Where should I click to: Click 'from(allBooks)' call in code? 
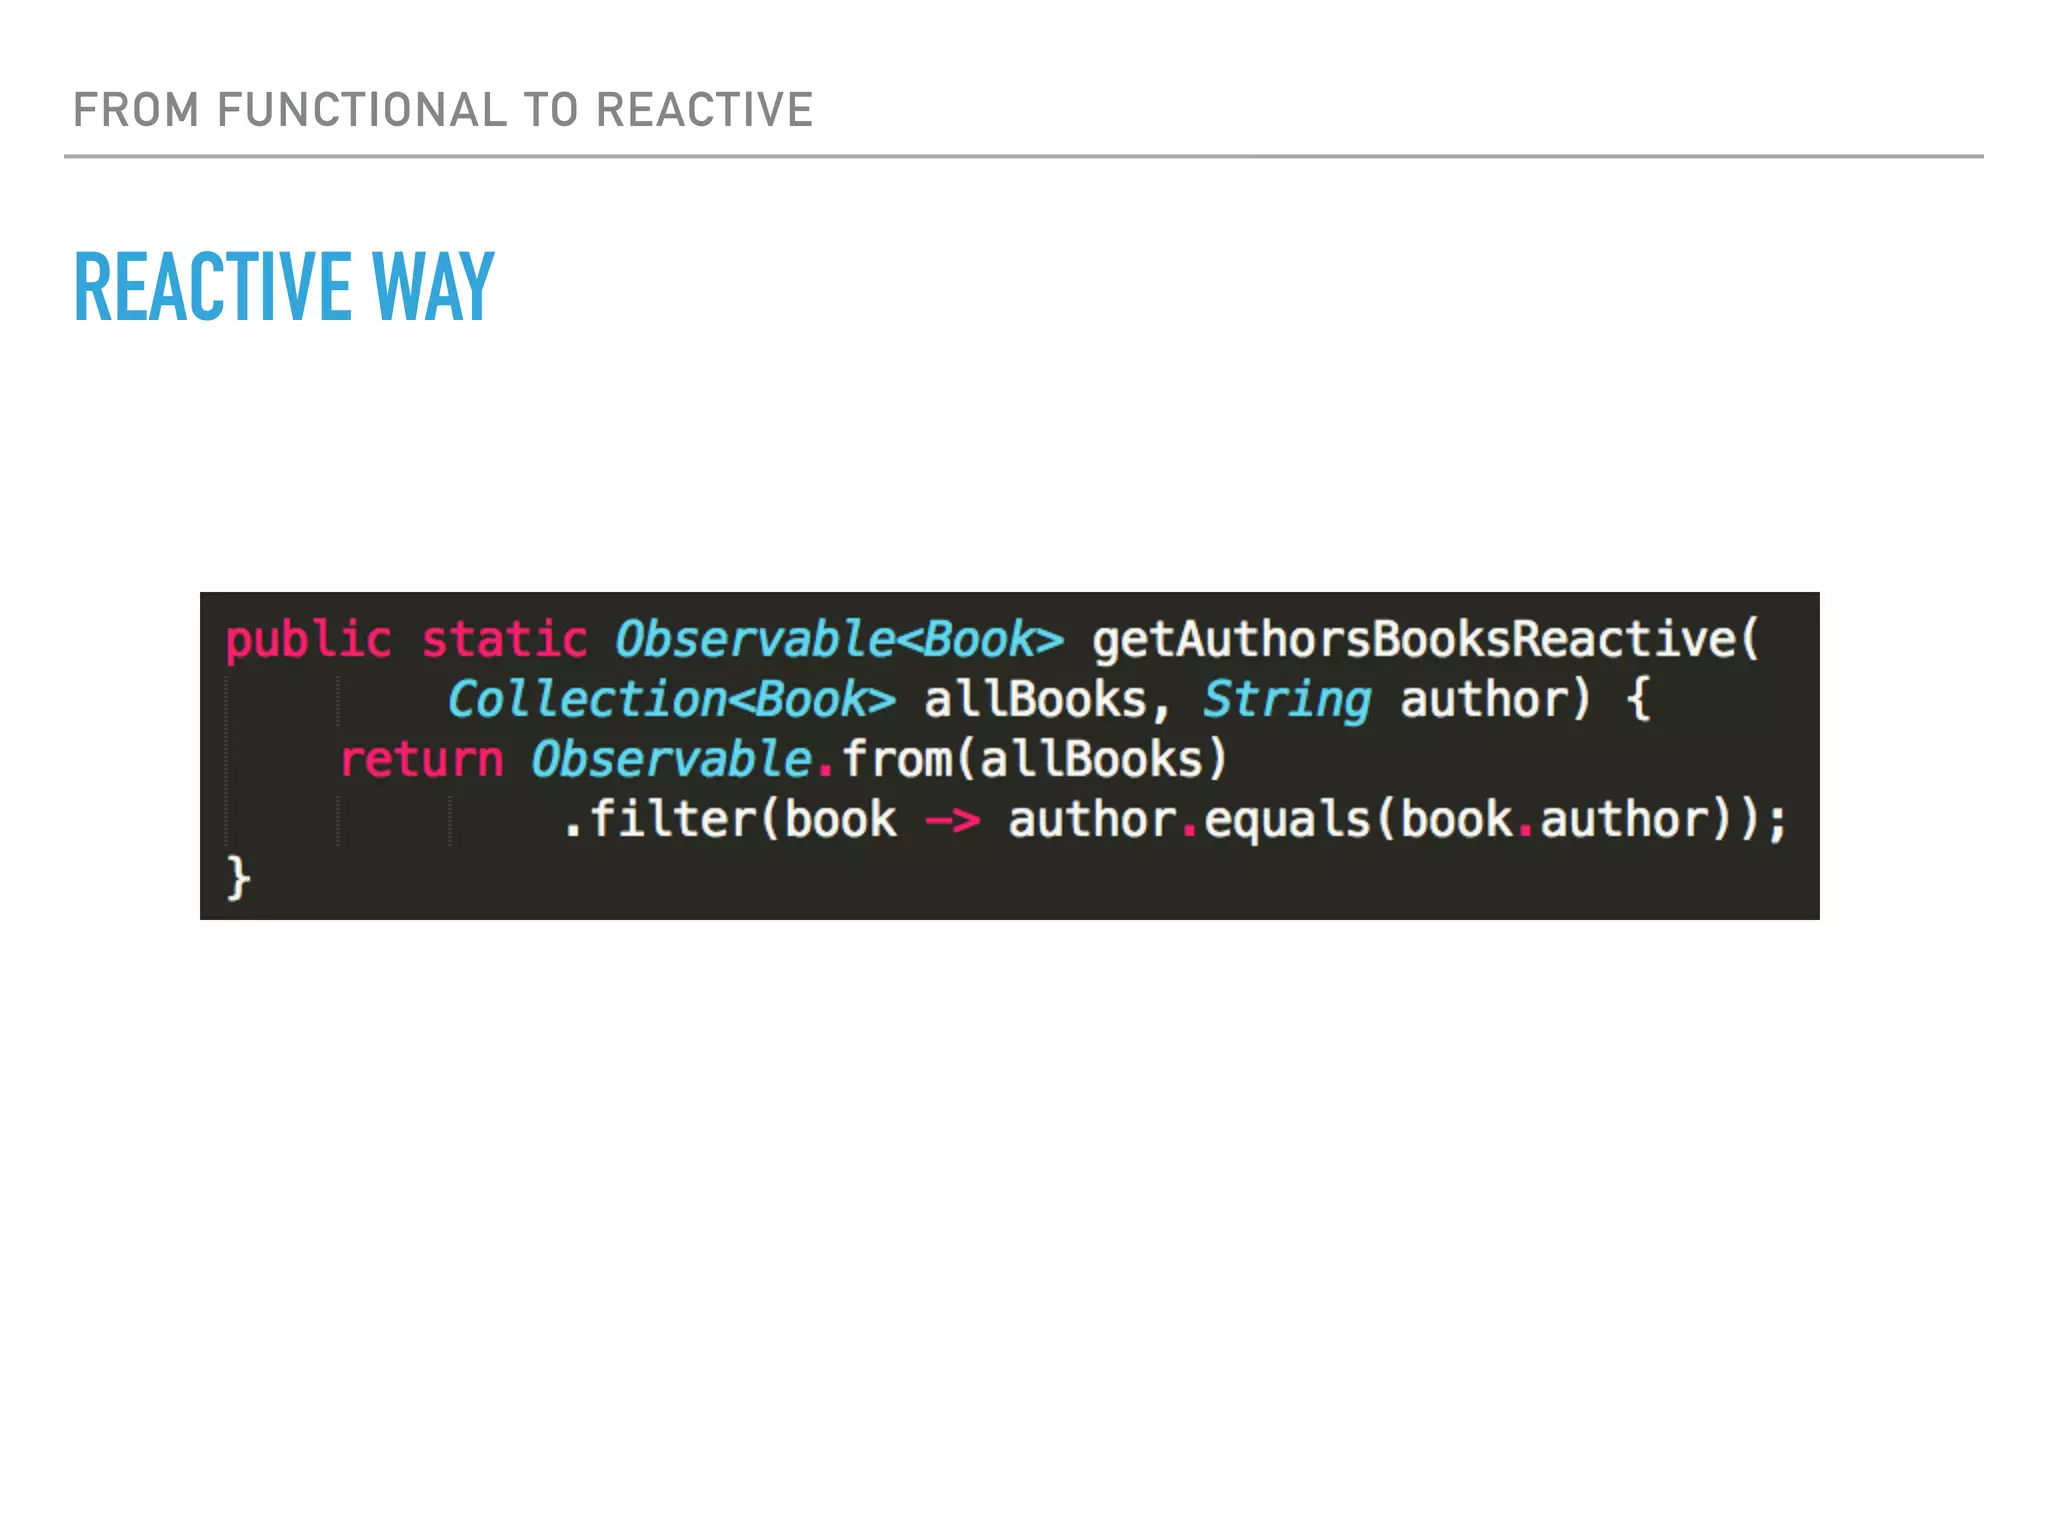tap(1034, 760)
